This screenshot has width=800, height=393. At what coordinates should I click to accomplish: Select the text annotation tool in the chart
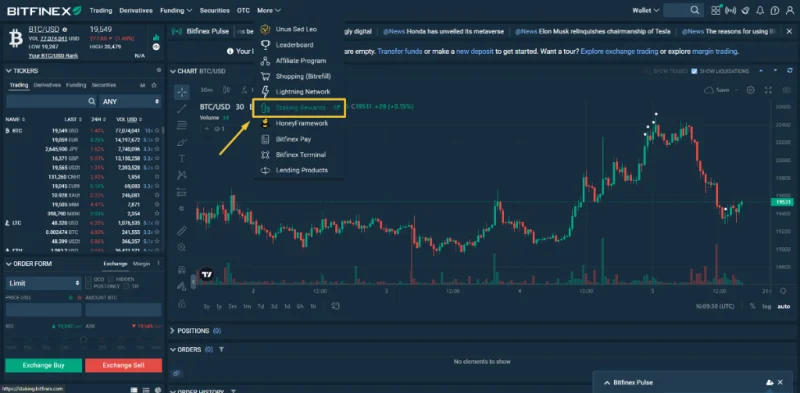pos(182,159)
